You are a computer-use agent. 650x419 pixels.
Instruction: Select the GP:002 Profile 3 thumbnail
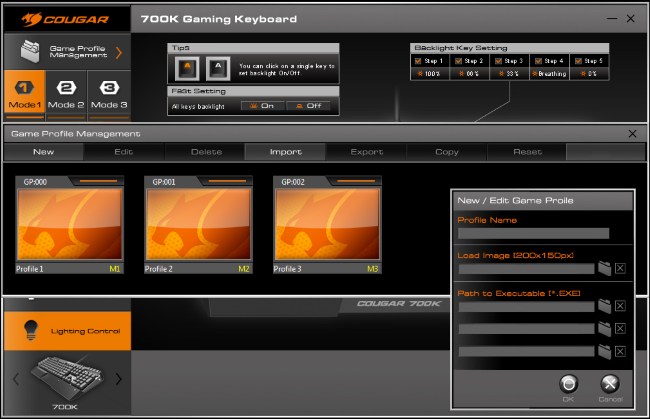(x=327, y=224)
